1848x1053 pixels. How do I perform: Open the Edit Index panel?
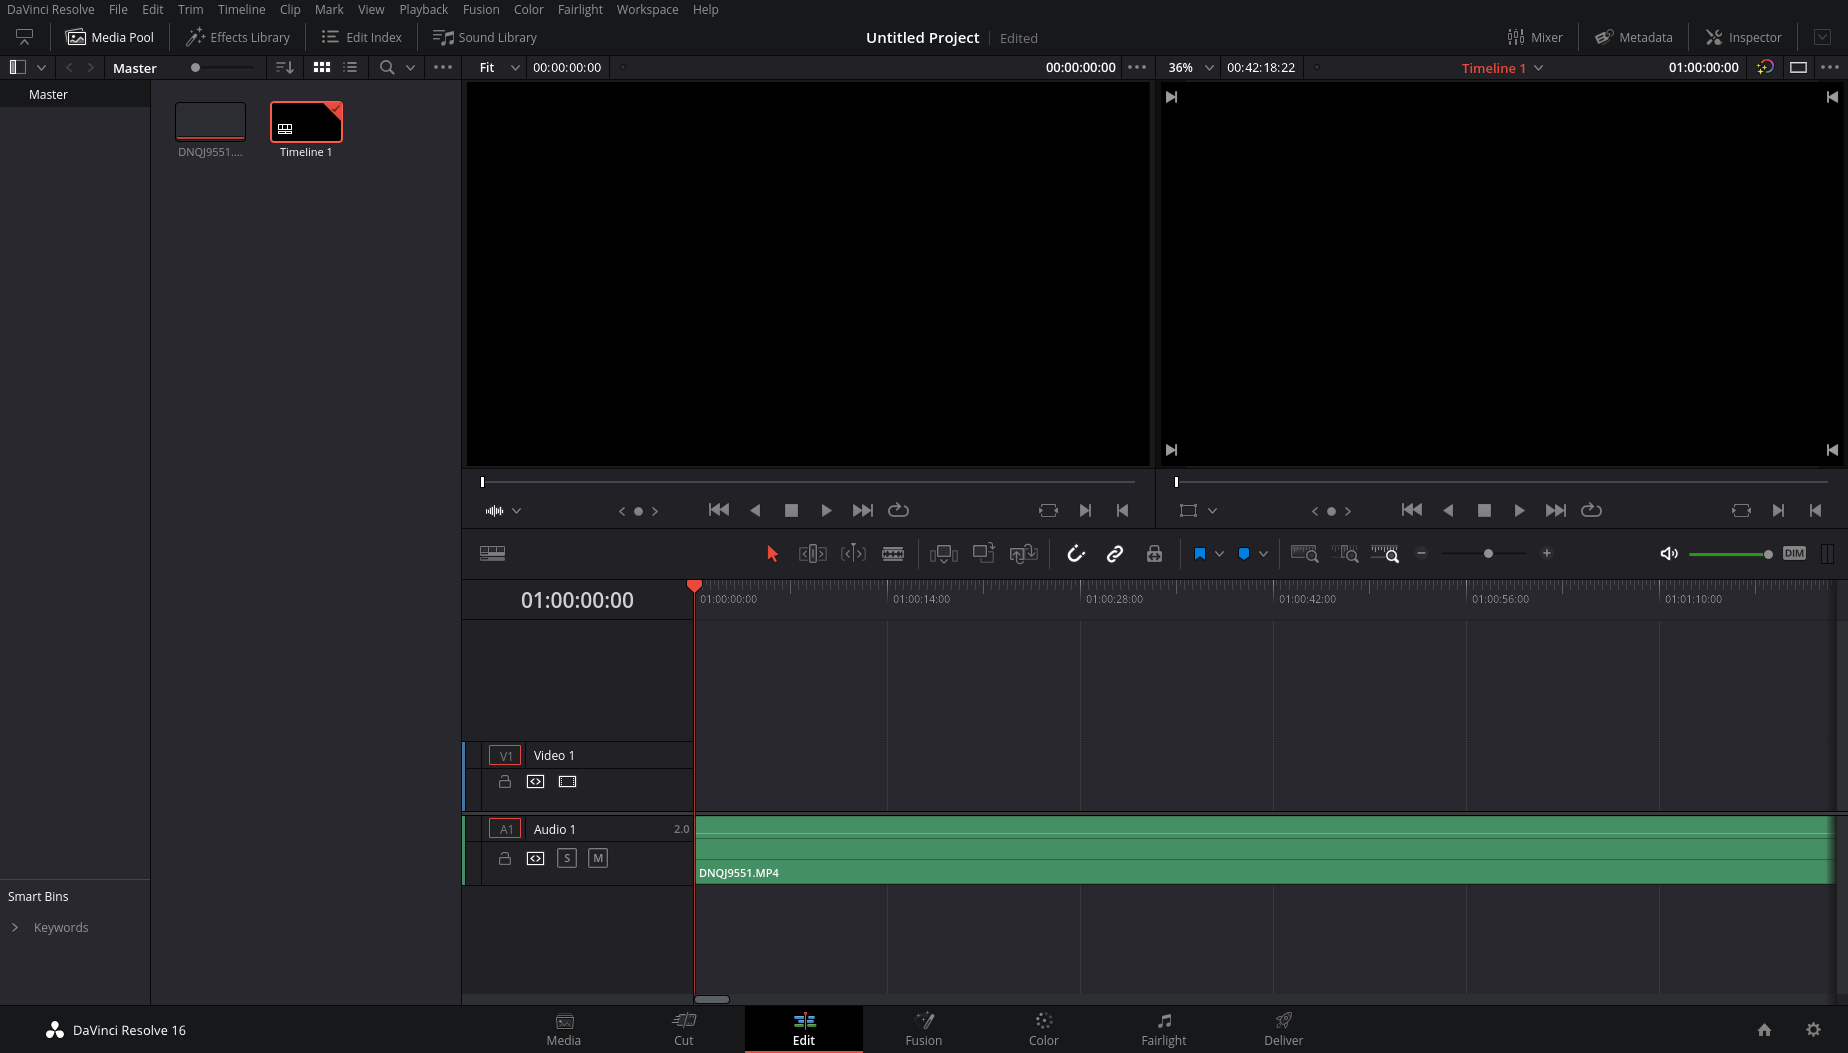click(x=361, y=37)
